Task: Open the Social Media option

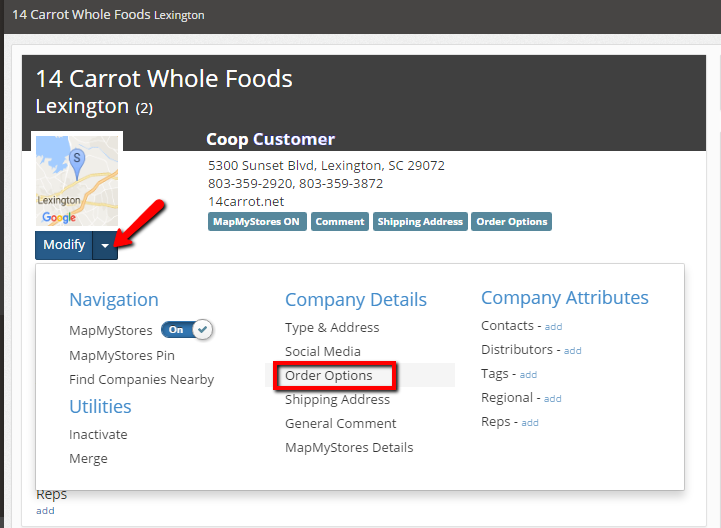Action: [323, 352]
